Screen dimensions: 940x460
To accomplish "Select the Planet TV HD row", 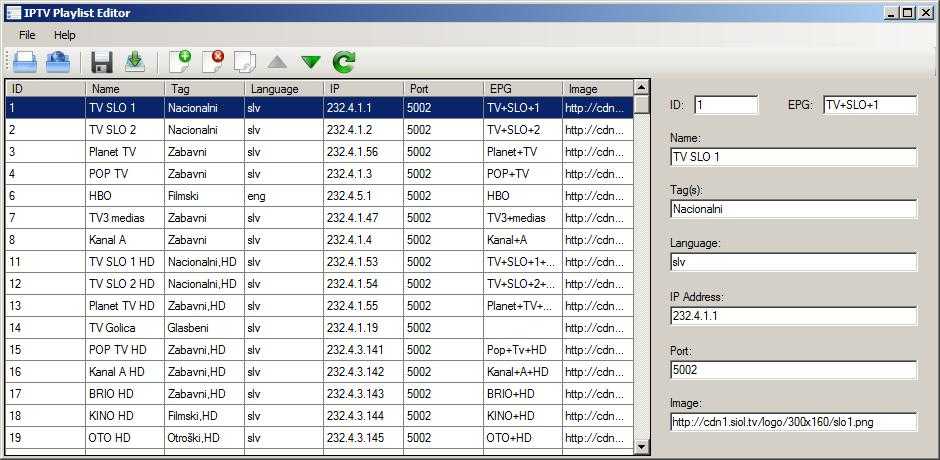I will pos(320,306).
